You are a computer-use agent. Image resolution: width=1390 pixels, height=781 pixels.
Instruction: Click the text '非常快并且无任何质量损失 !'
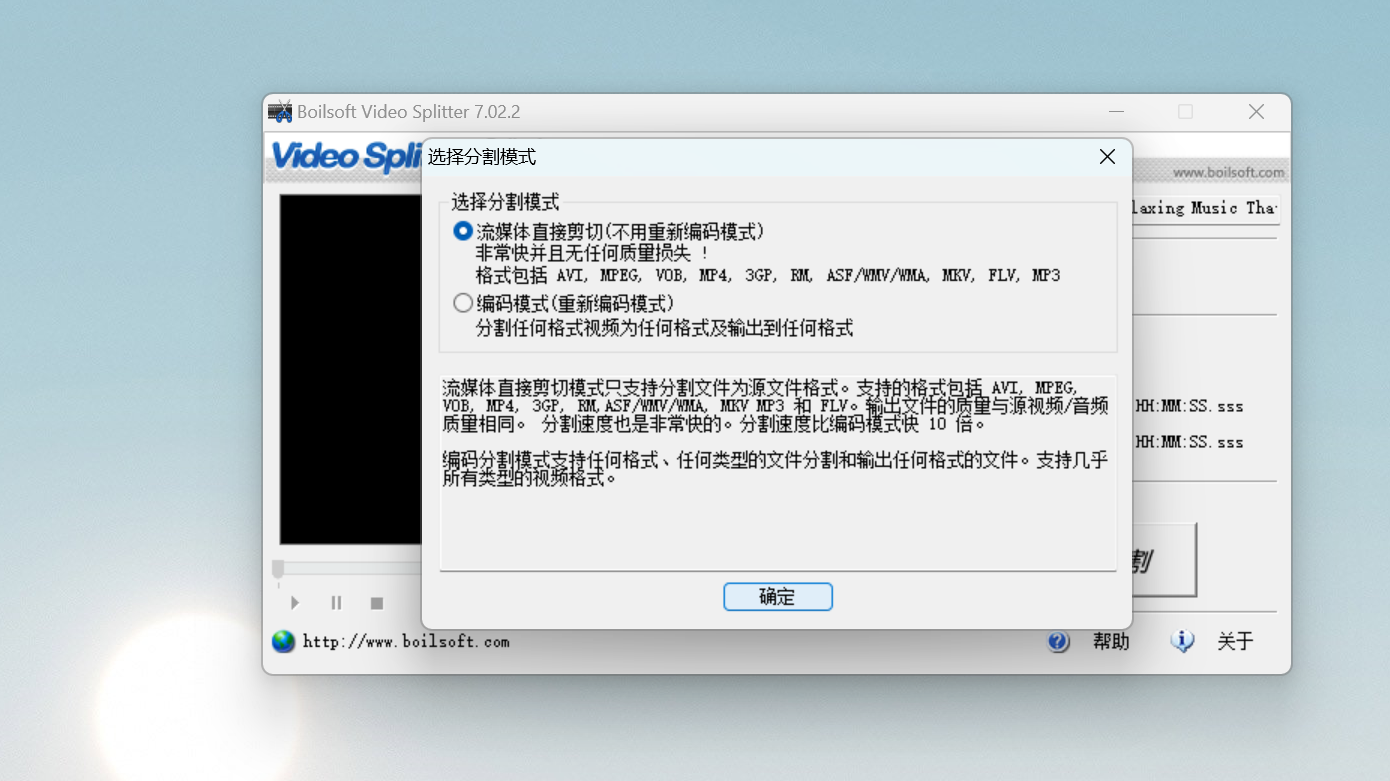(592, 253)
